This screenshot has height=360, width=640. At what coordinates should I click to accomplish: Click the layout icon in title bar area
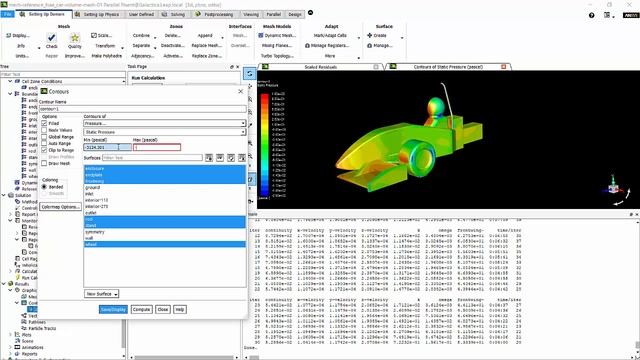point(607,15)
